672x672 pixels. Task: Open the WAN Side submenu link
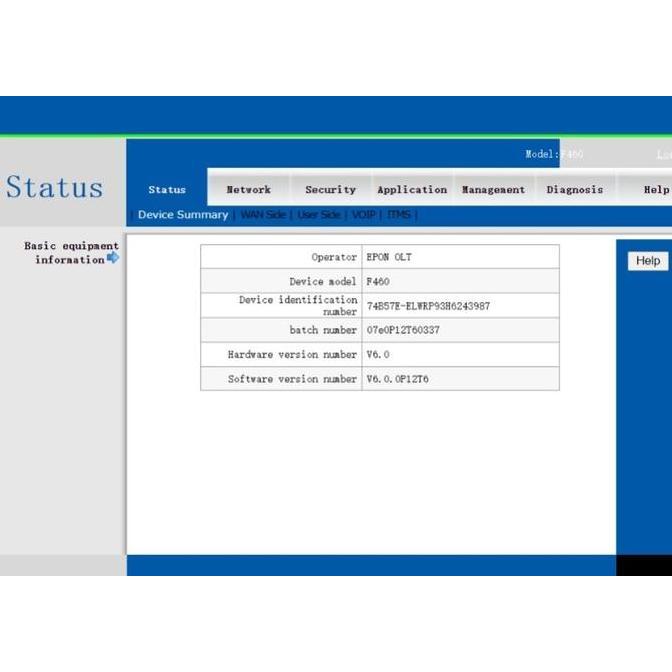[x=263, y=215]
